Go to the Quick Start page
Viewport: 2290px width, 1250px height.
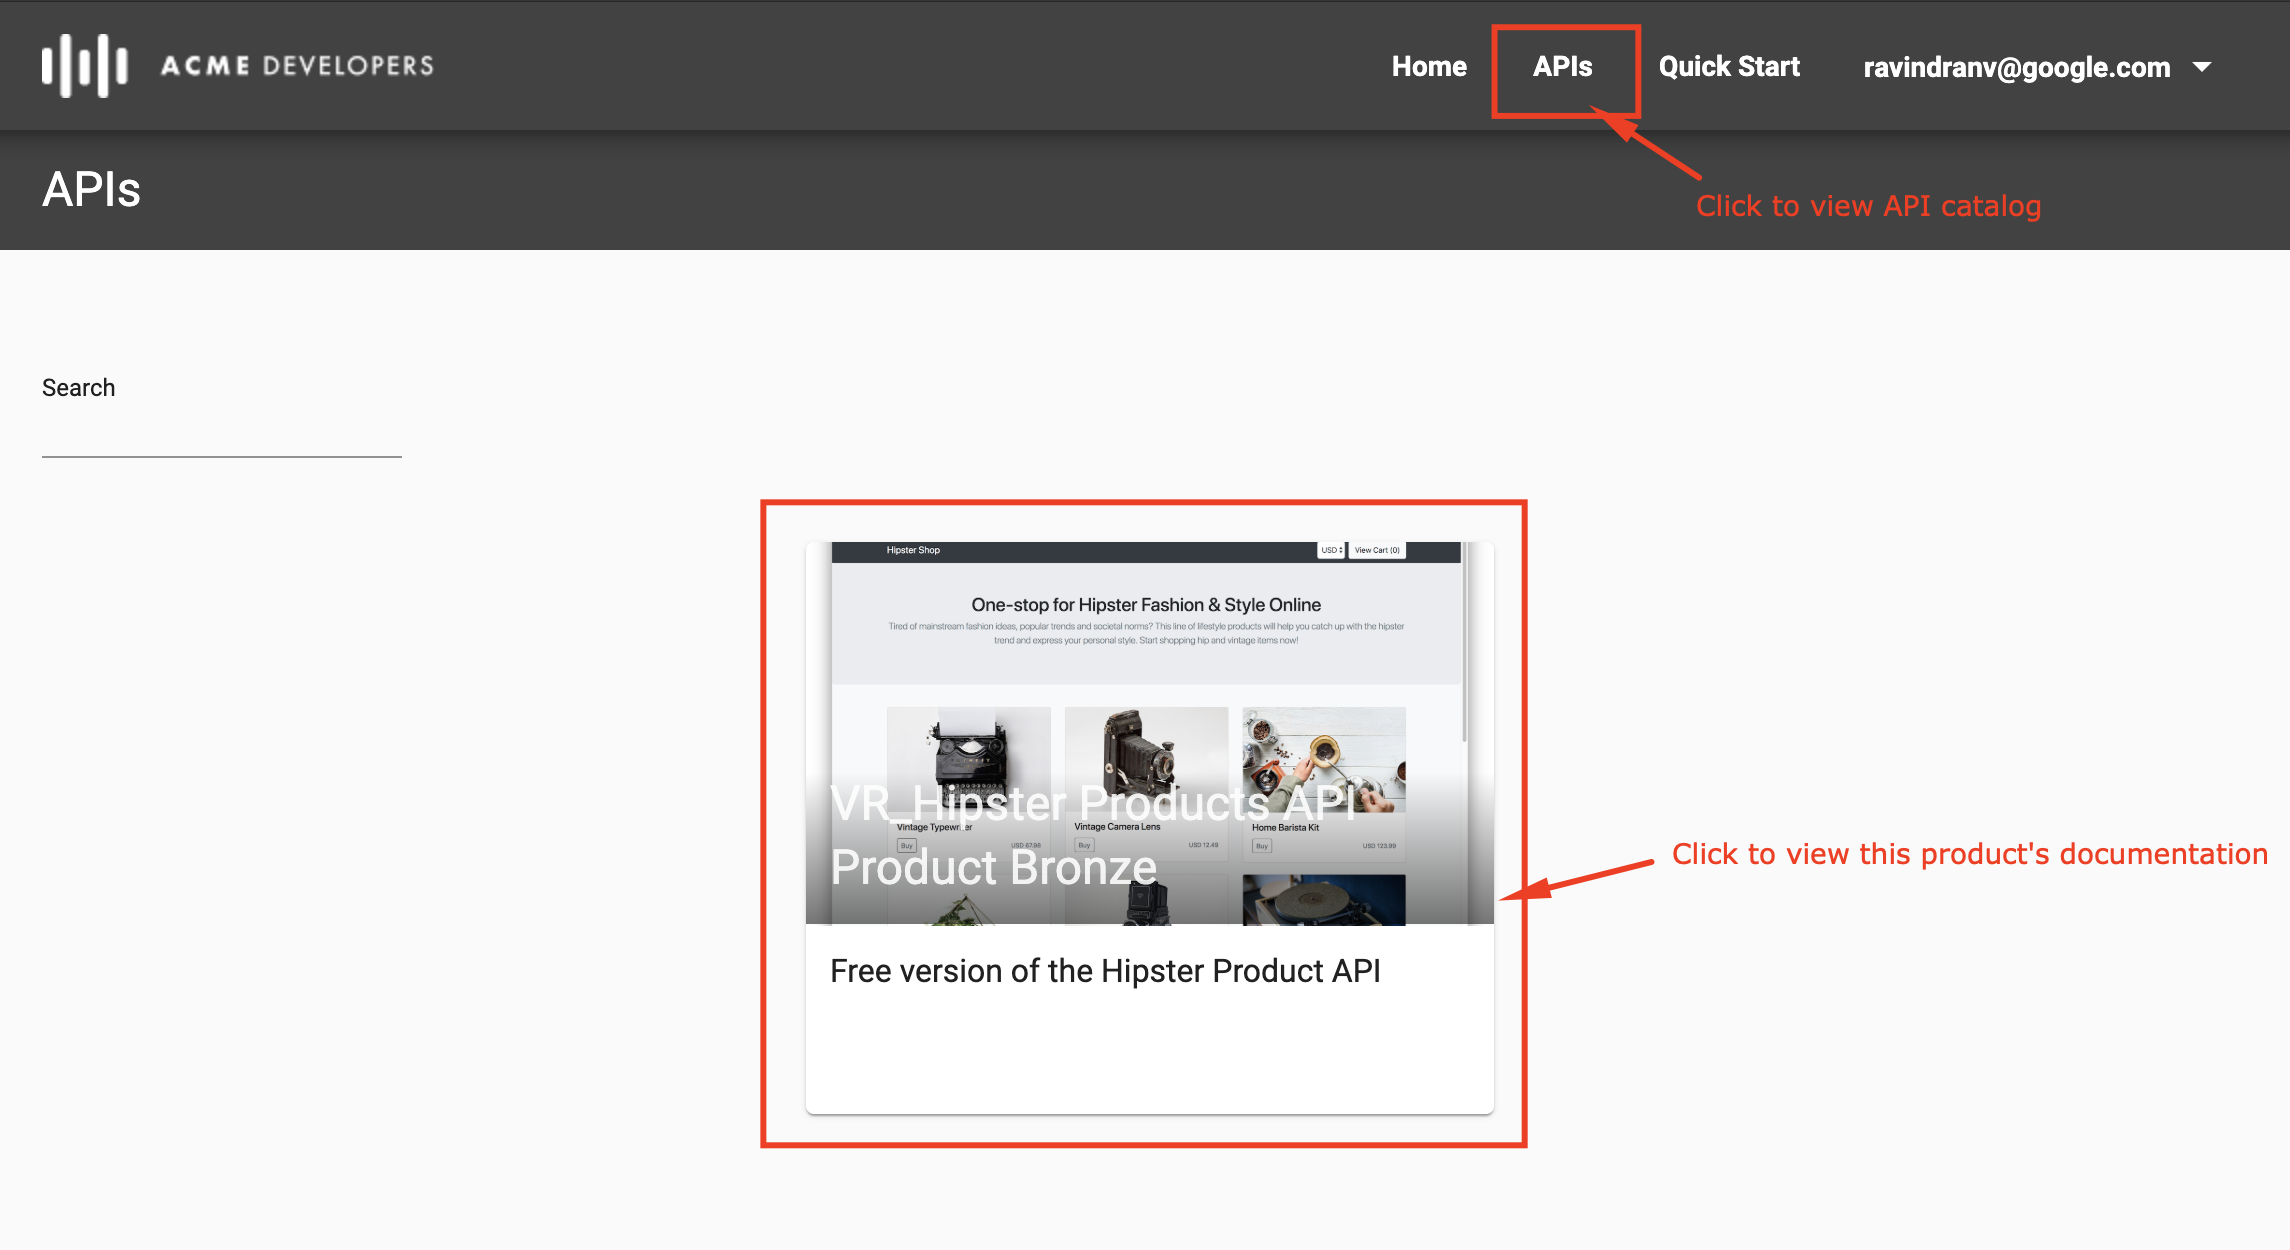click(1729, 67)
